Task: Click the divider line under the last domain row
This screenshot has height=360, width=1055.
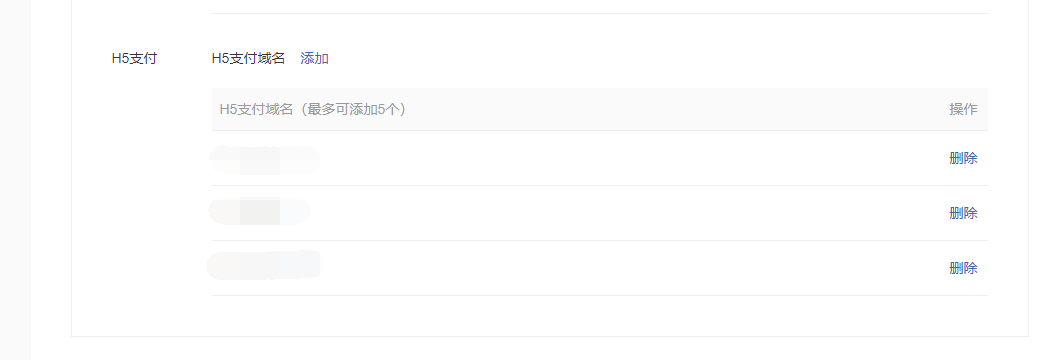Action: [x=599, y=295]
